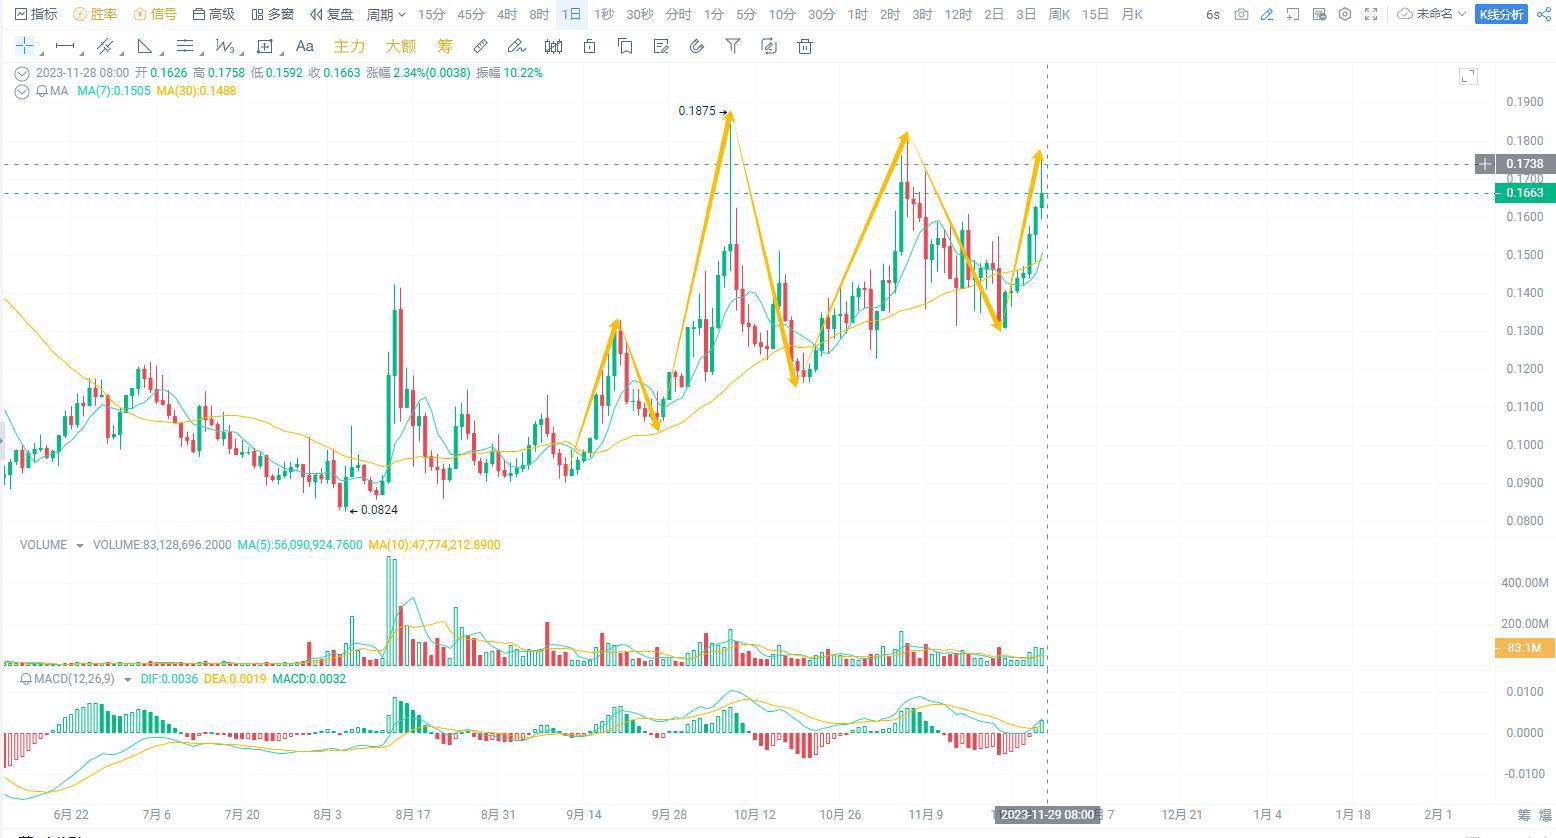Select the crosshair cursor tool
The height and width of the screenshot is (838, 1556).
(x=24, y=46)
